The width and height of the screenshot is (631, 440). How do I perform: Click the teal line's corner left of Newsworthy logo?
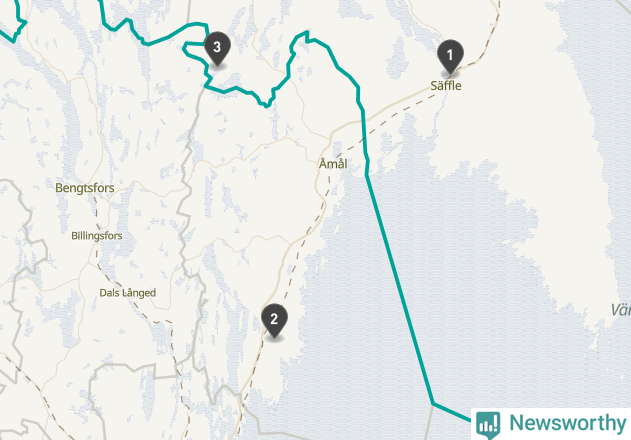433,403
